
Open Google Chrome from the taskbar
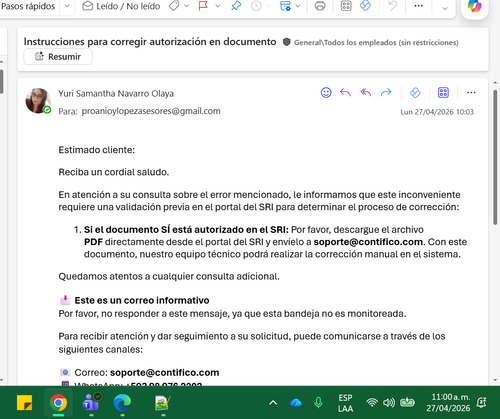point(58,403)
